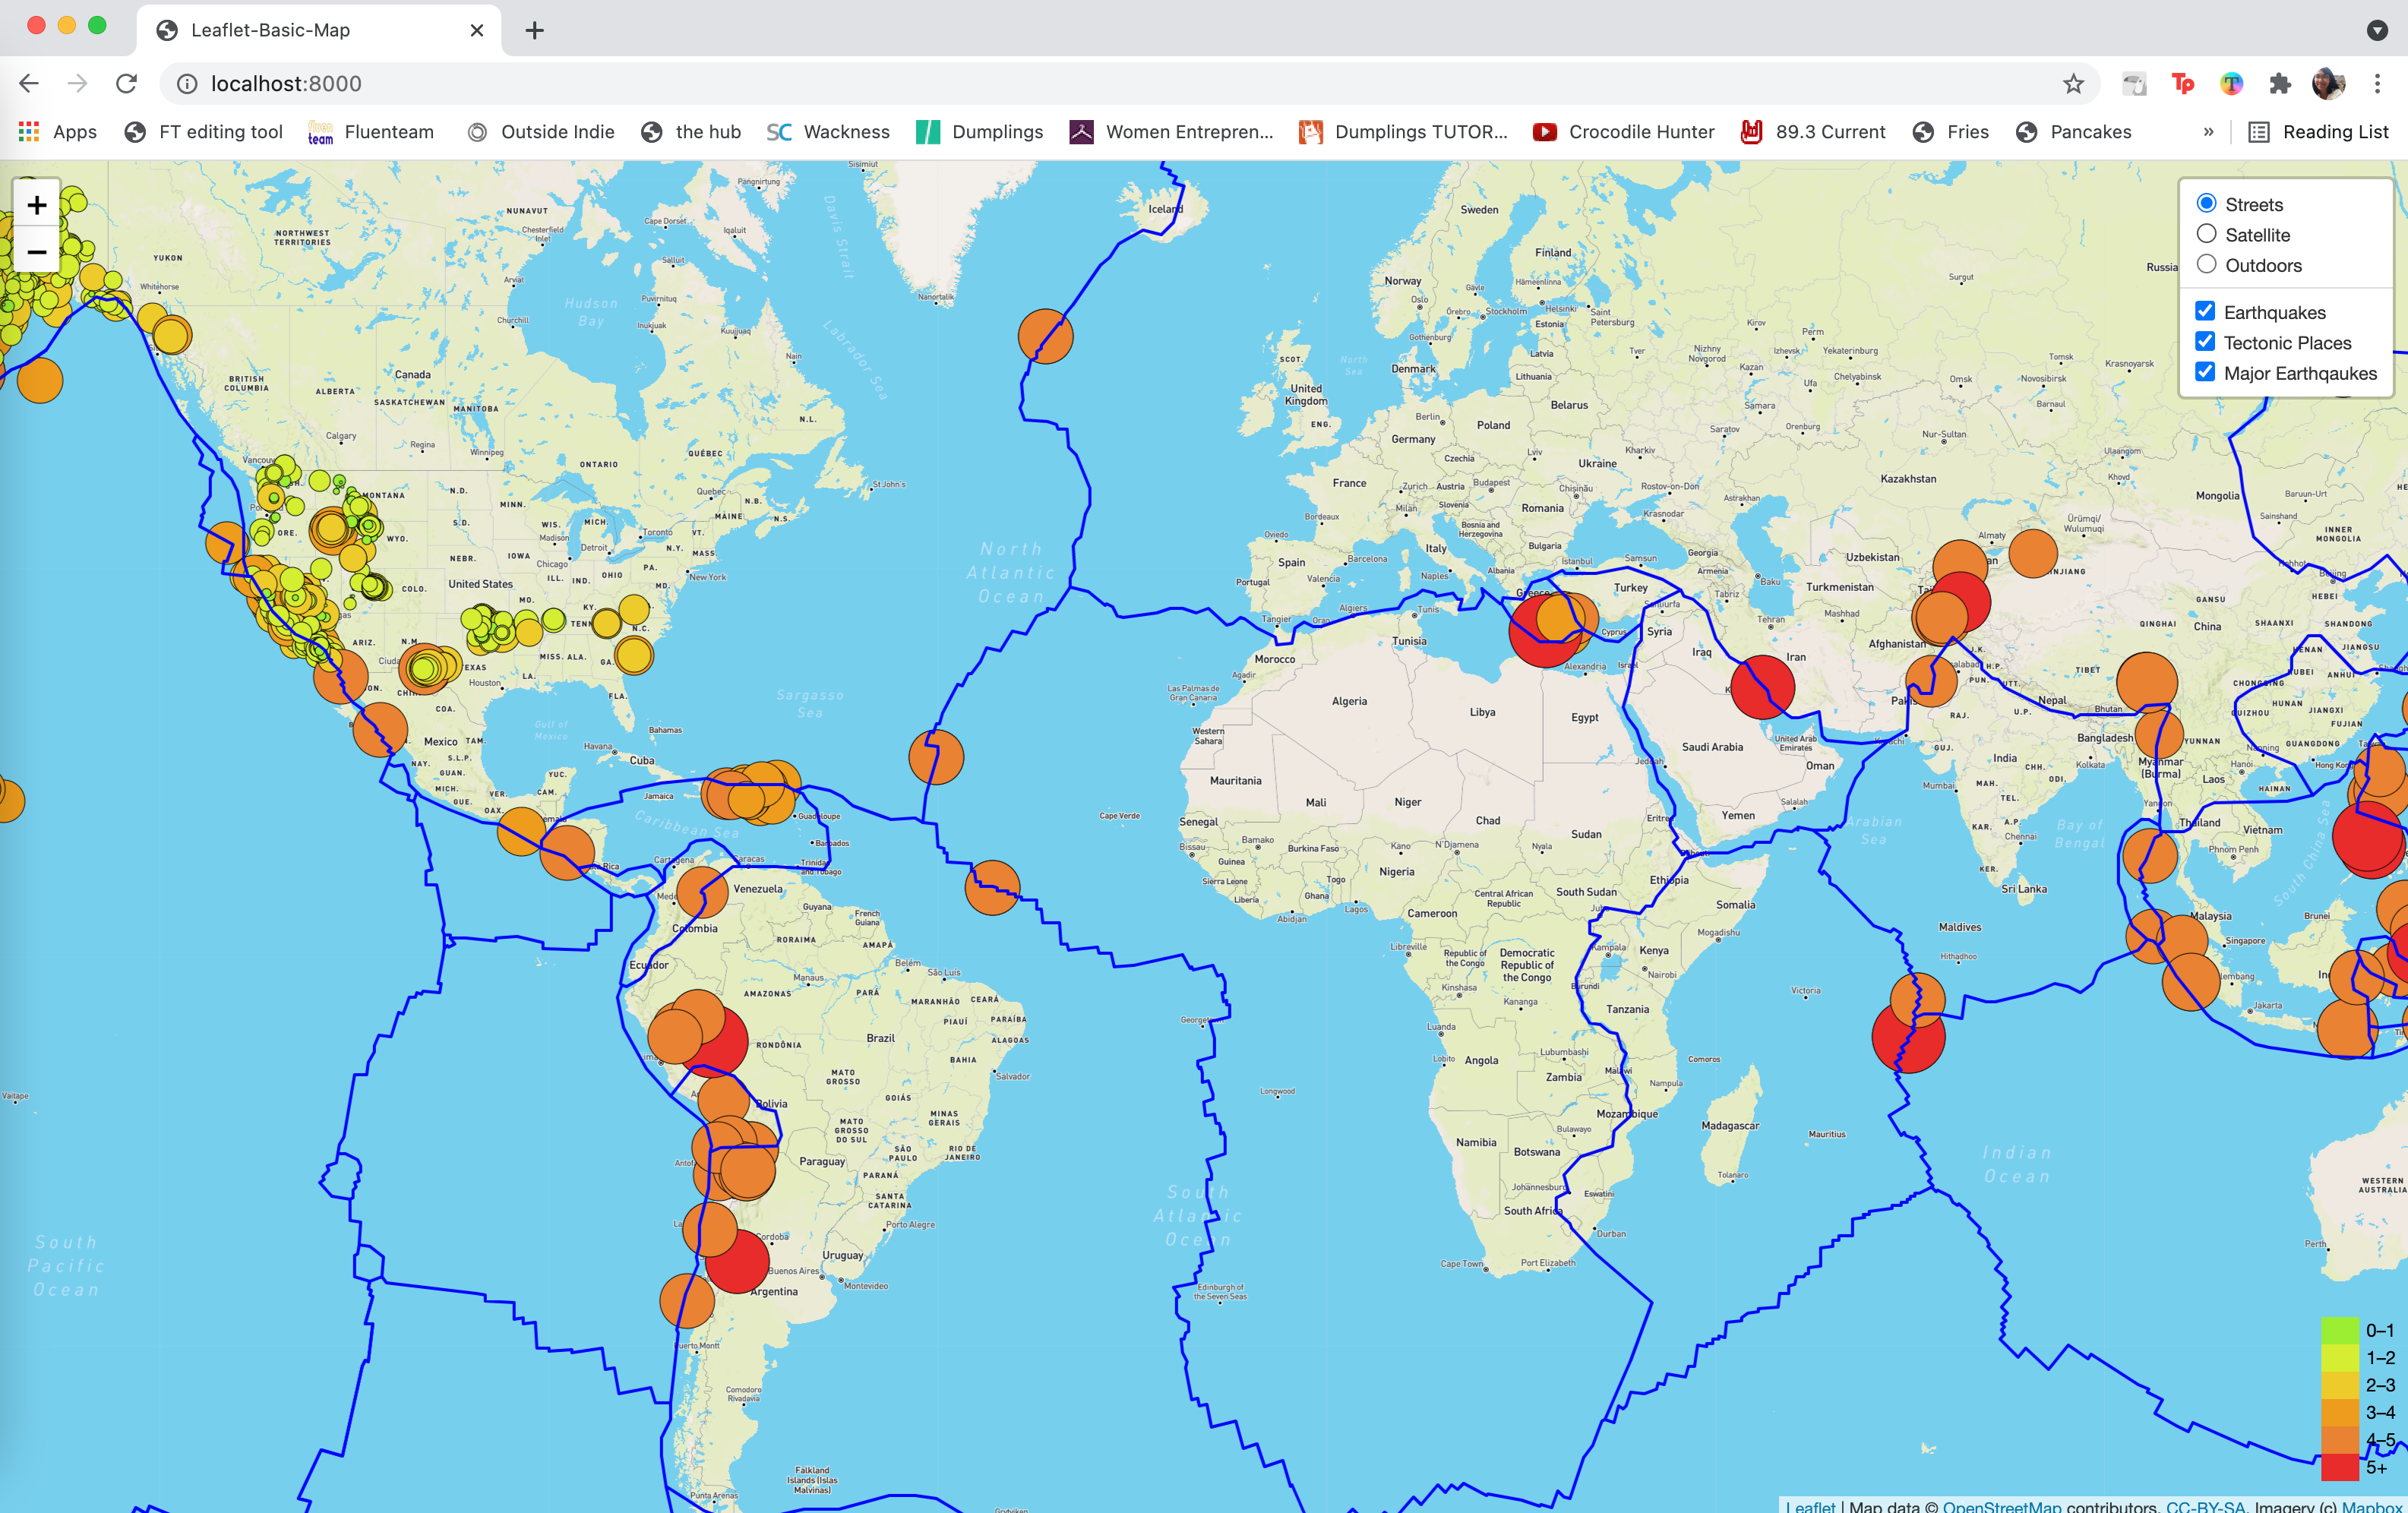The width and height of the screenshot is (2408, 1513).
Task: Click the Leaflet attribution link
Action: pos(1810,1506)
